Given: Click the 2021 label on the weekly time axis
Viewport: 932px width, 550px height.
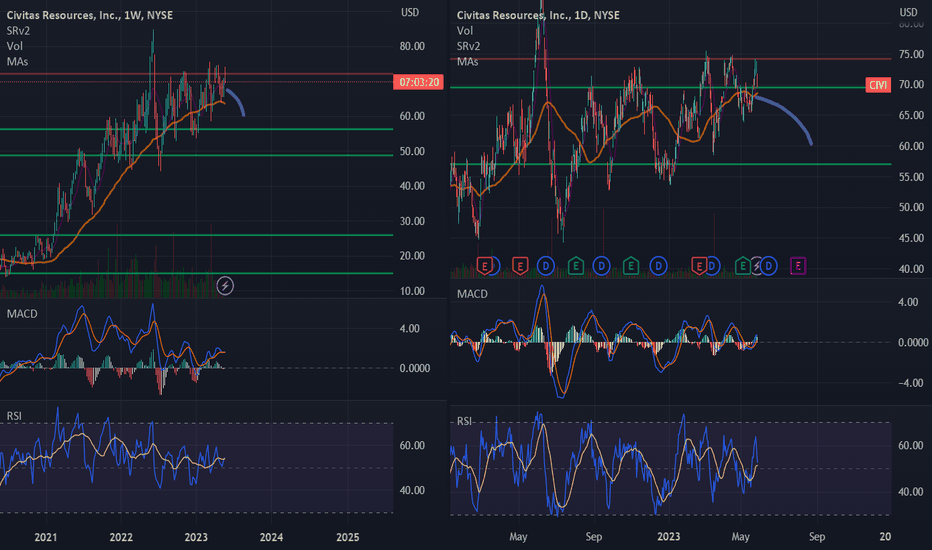Looking at the screenshot, I should [46, 537].
